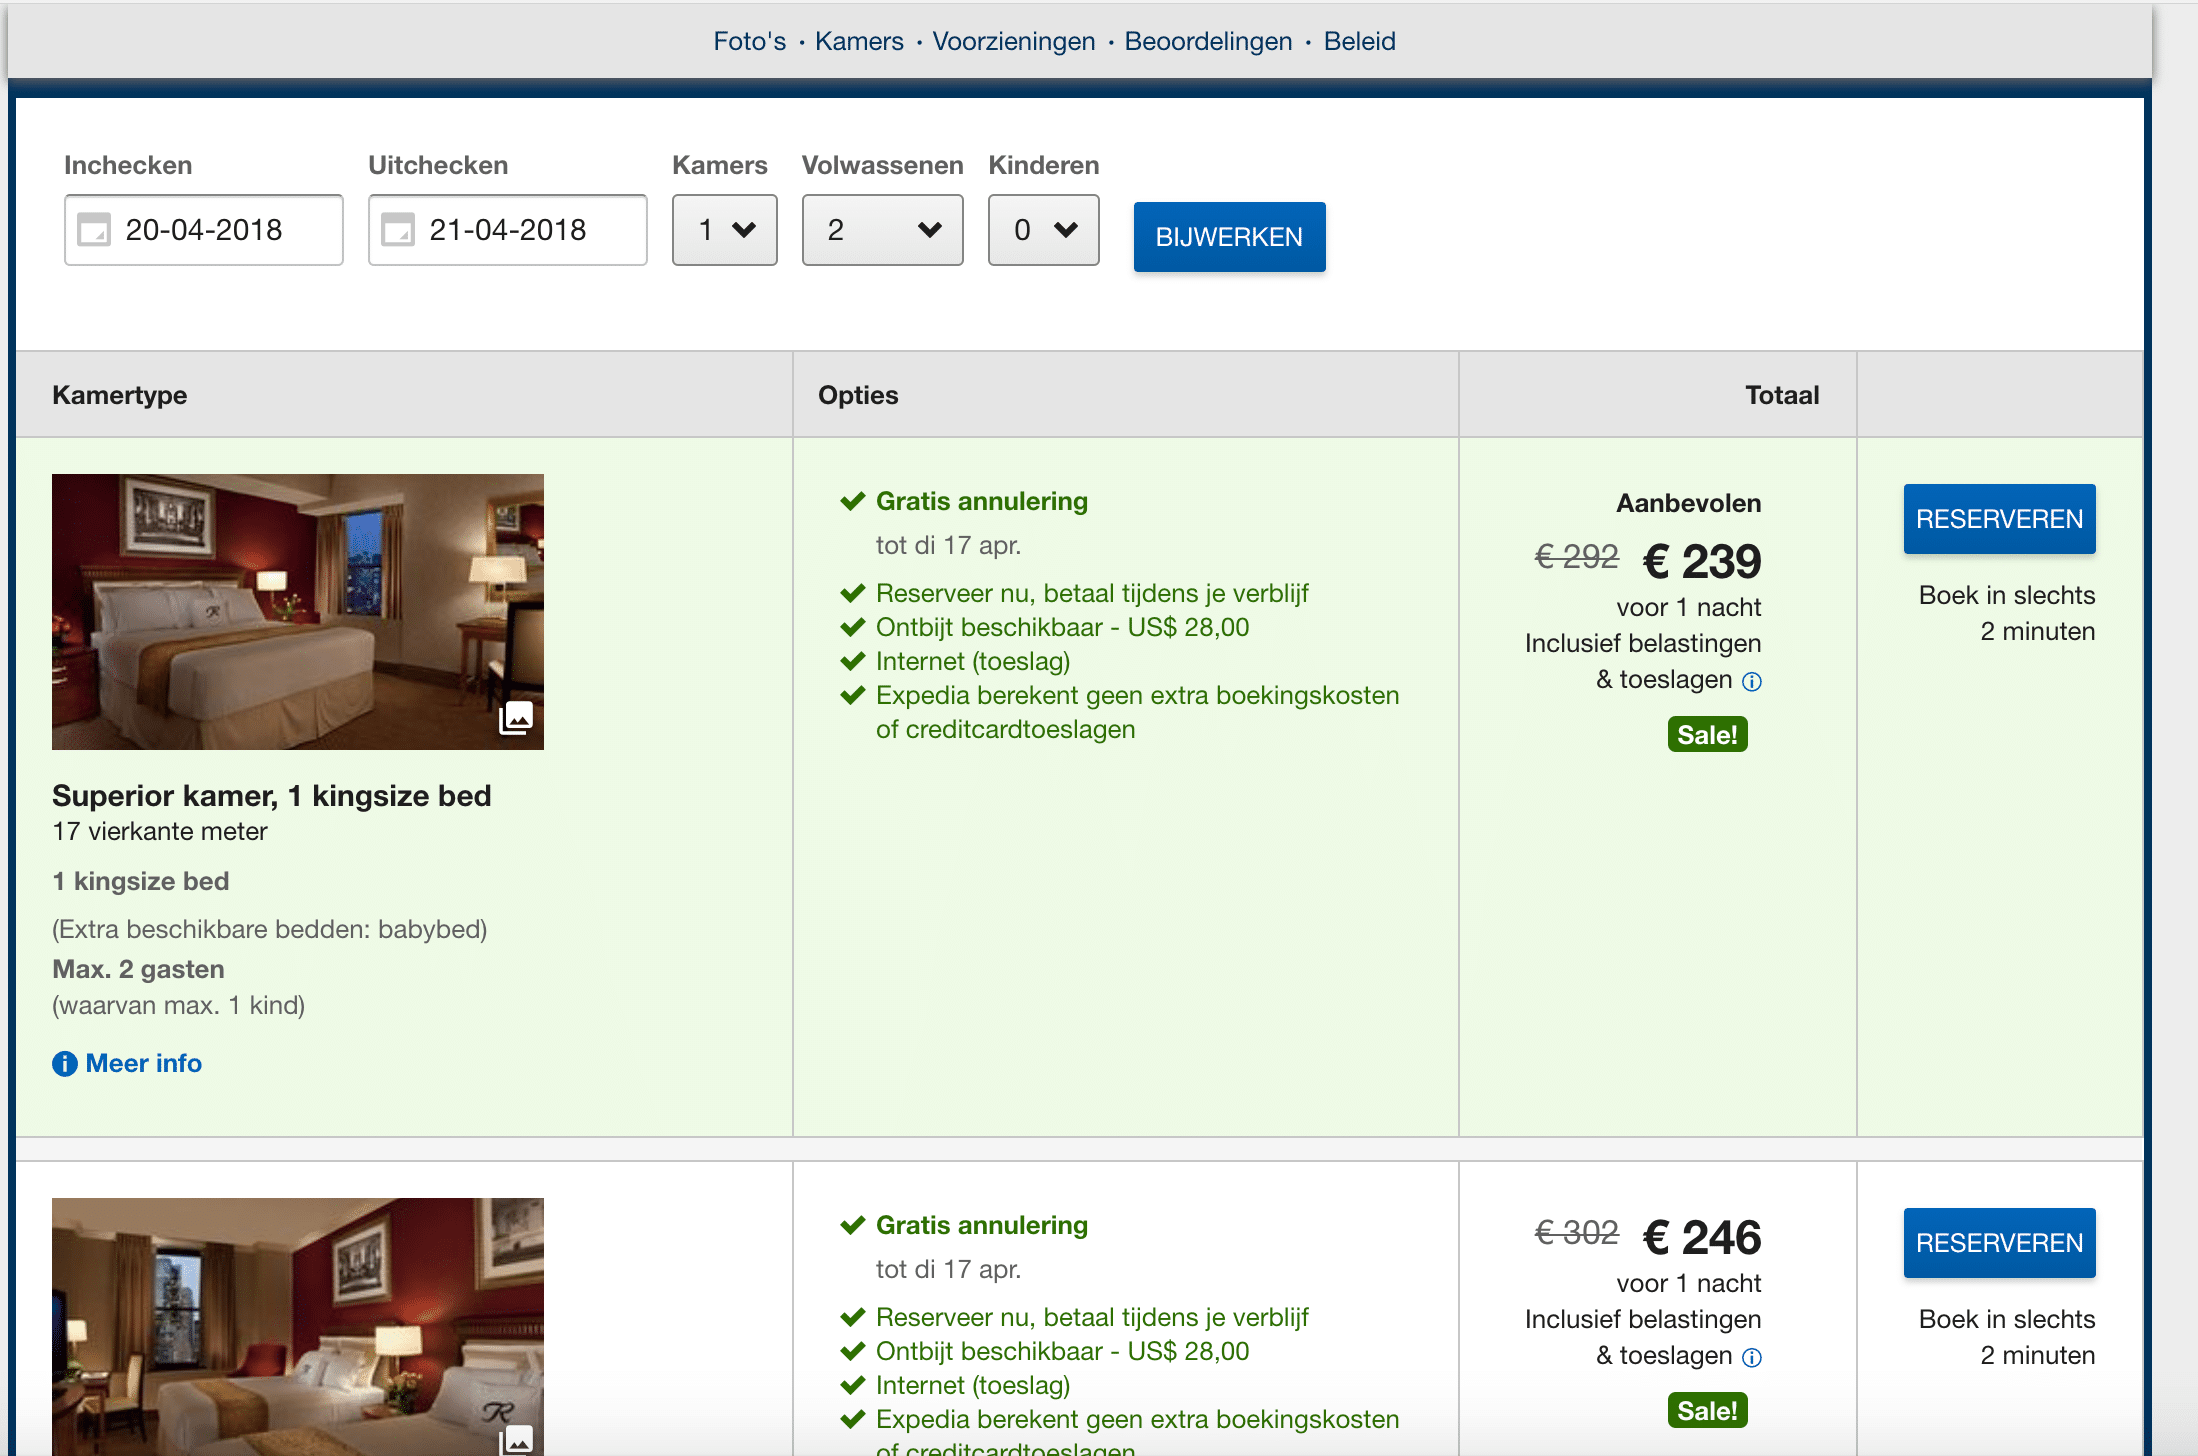Click info icon next to €239 toeslagen
This screenshot has height=1456, width=2198.
click(x=1752, y=682)
